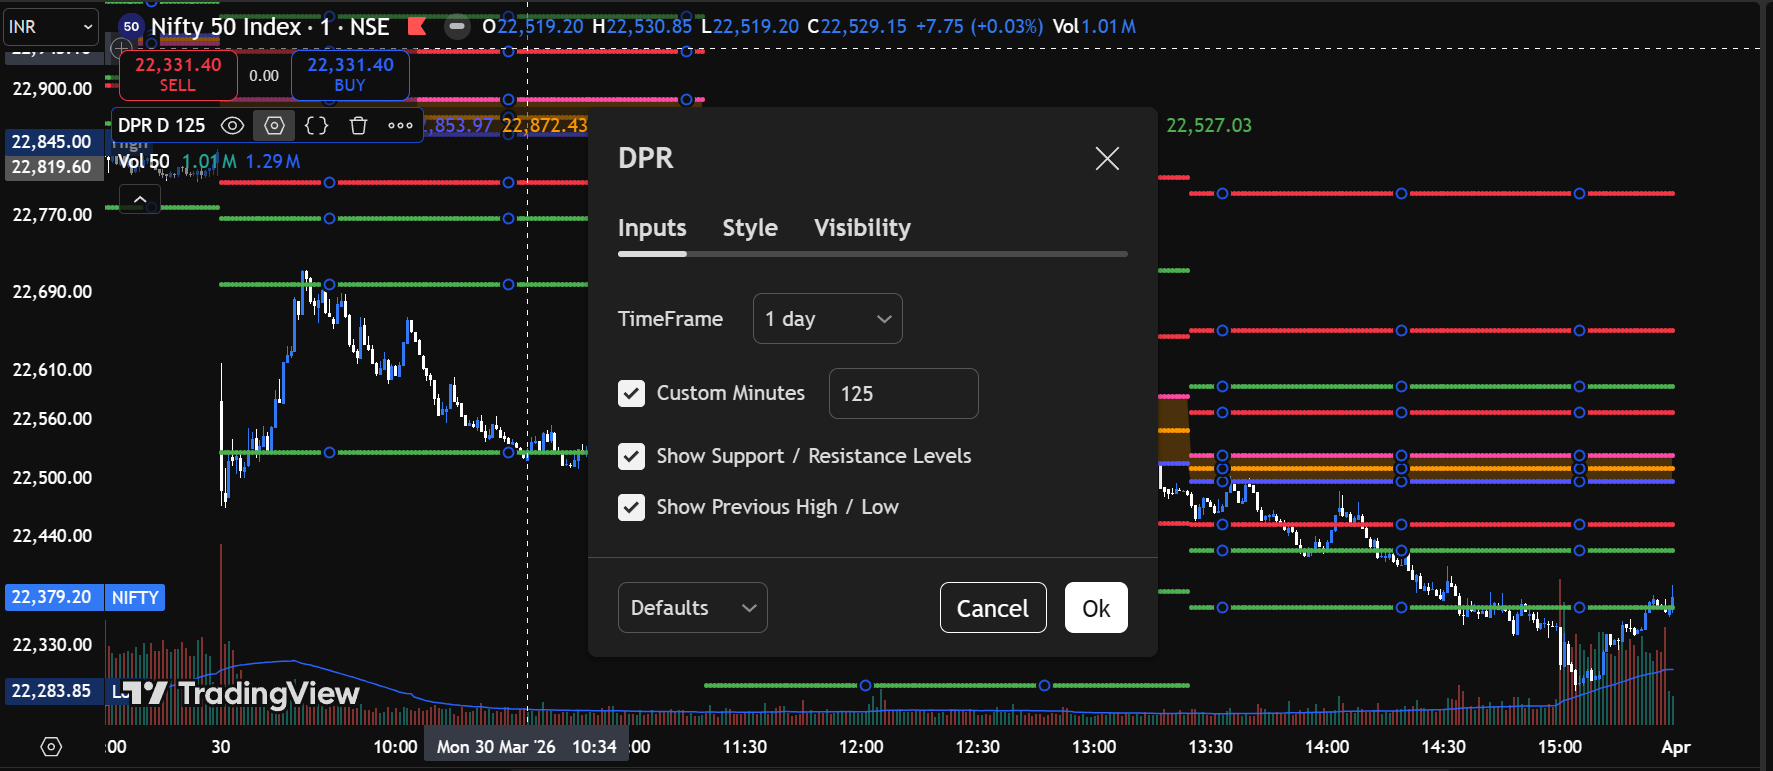Switch to the Visibility tab

pos(862,228)
